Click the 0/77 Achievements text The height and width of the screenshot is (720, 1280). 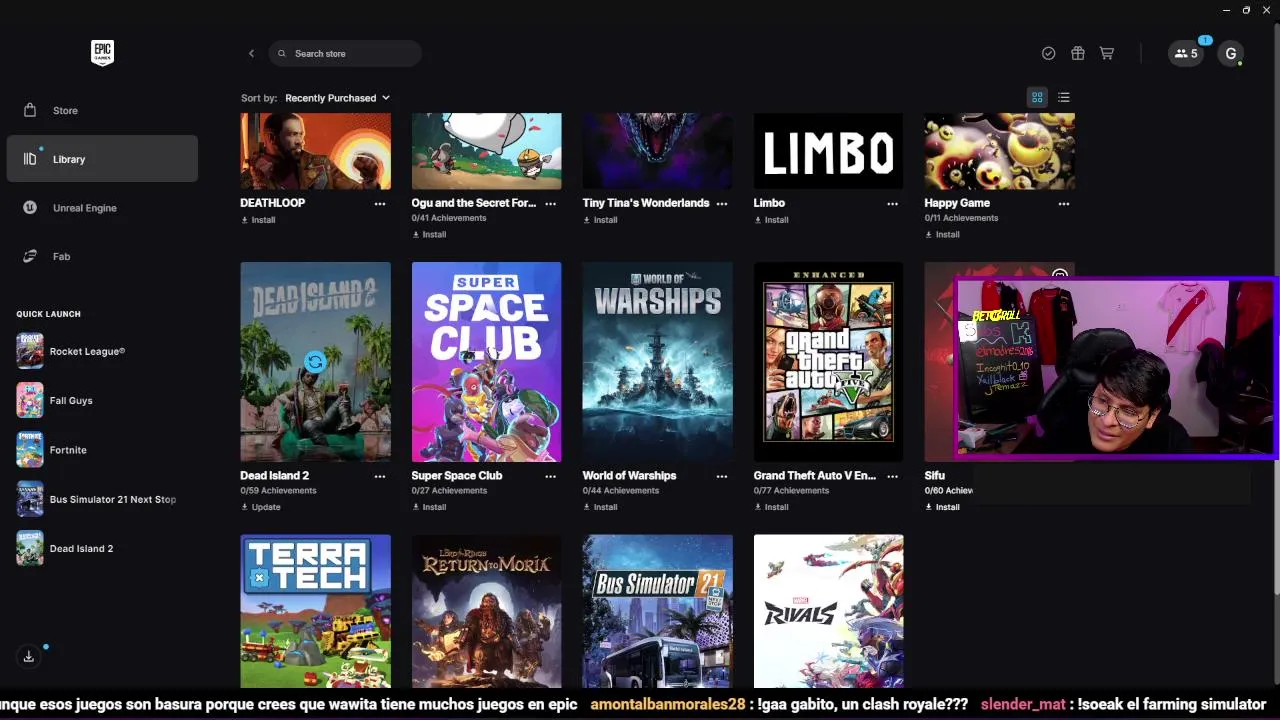coord(791,491)
